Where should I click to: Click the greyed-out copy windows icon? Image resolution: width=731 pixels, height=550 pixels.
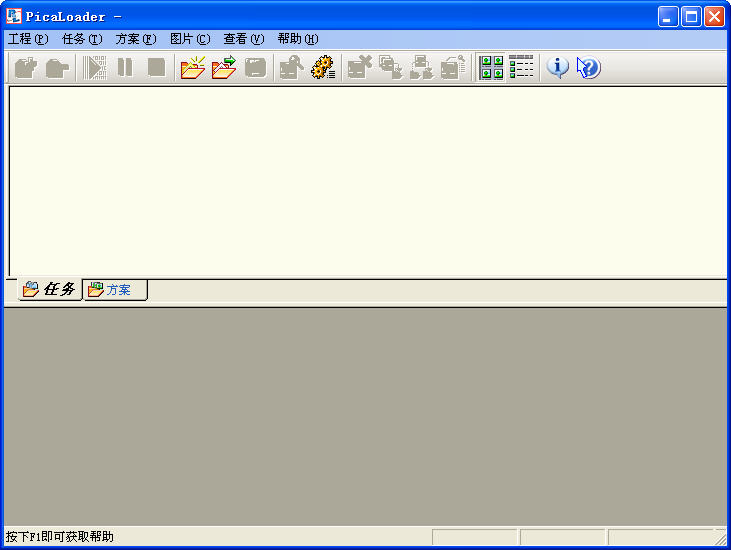point(391,68)
